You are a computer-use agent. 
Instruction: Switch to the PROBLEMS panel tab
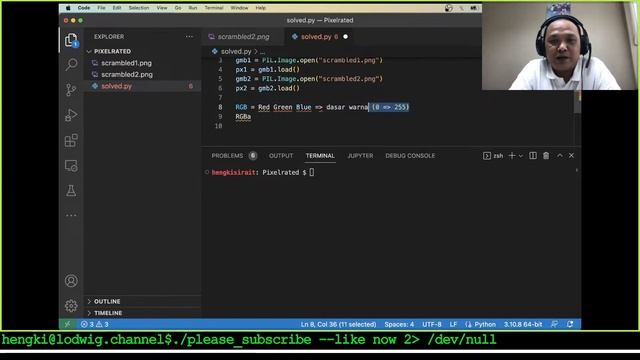234,156
